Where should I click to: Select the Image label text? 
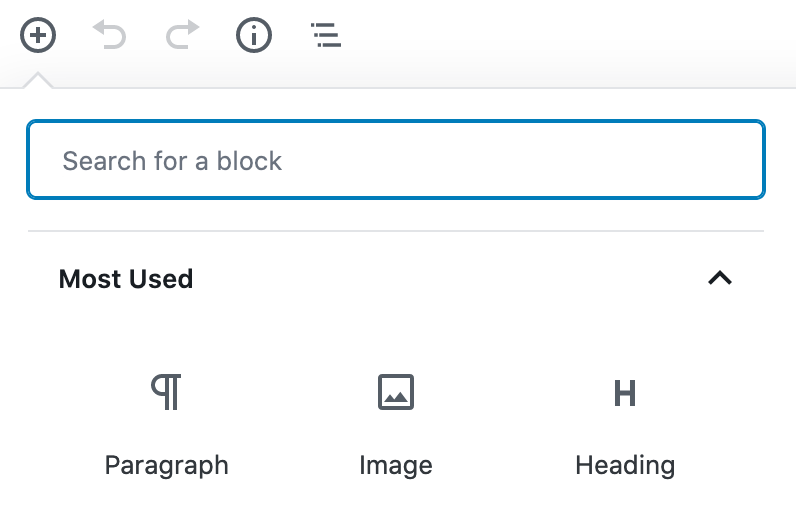coord(396,466)
